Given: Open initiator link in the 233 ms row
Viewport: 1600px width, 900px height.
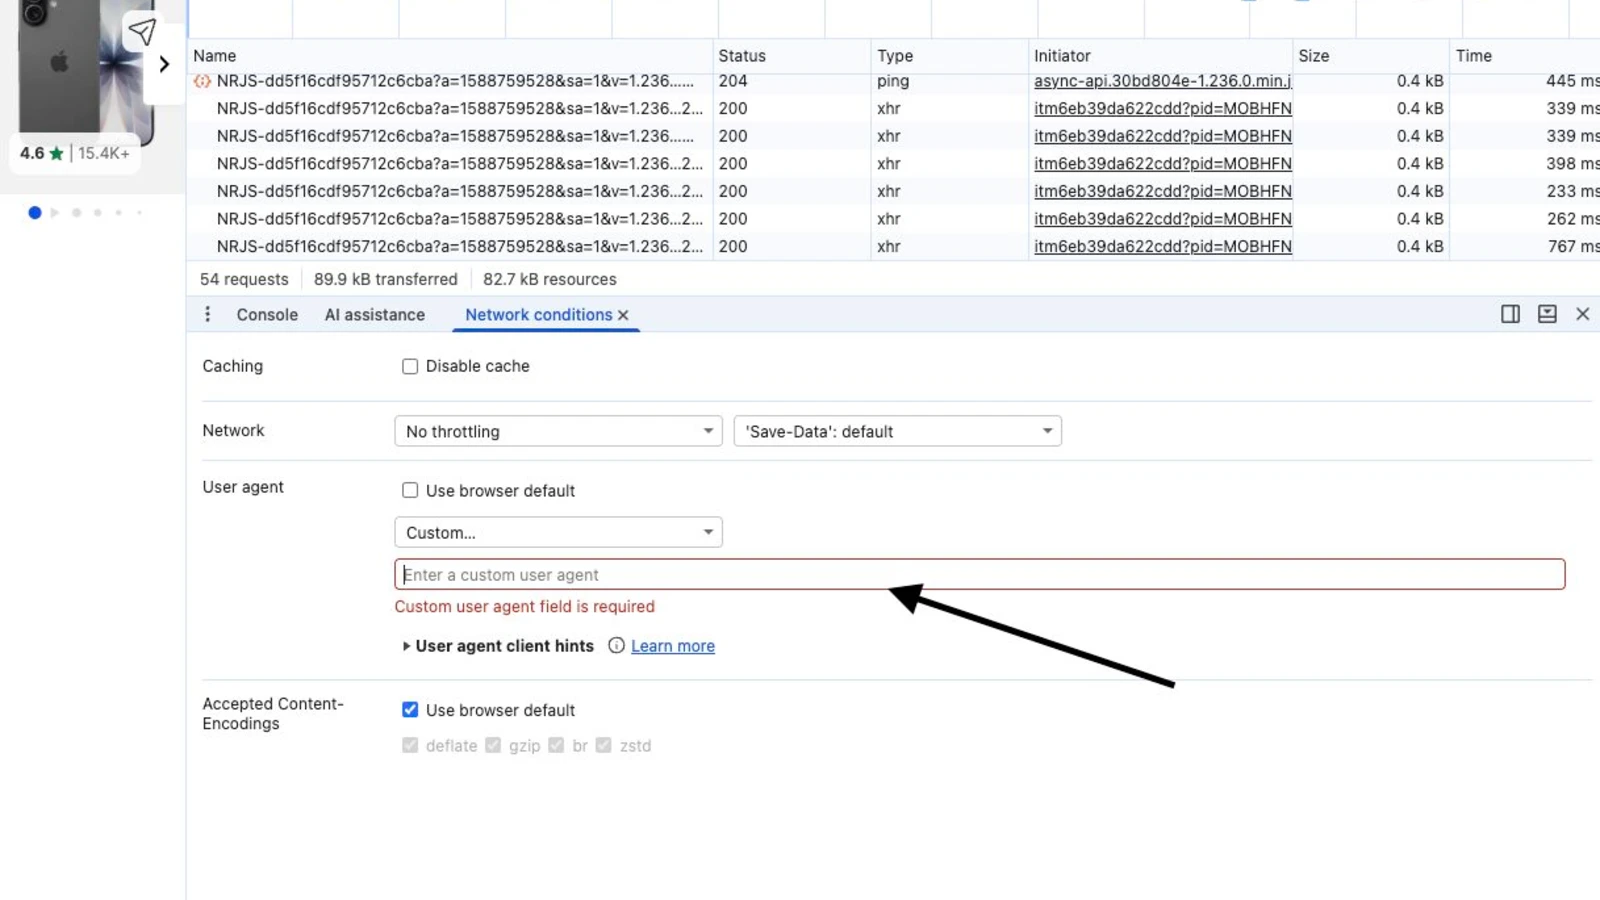Looking at the screenshot, I should click(x=1162, y=191).
